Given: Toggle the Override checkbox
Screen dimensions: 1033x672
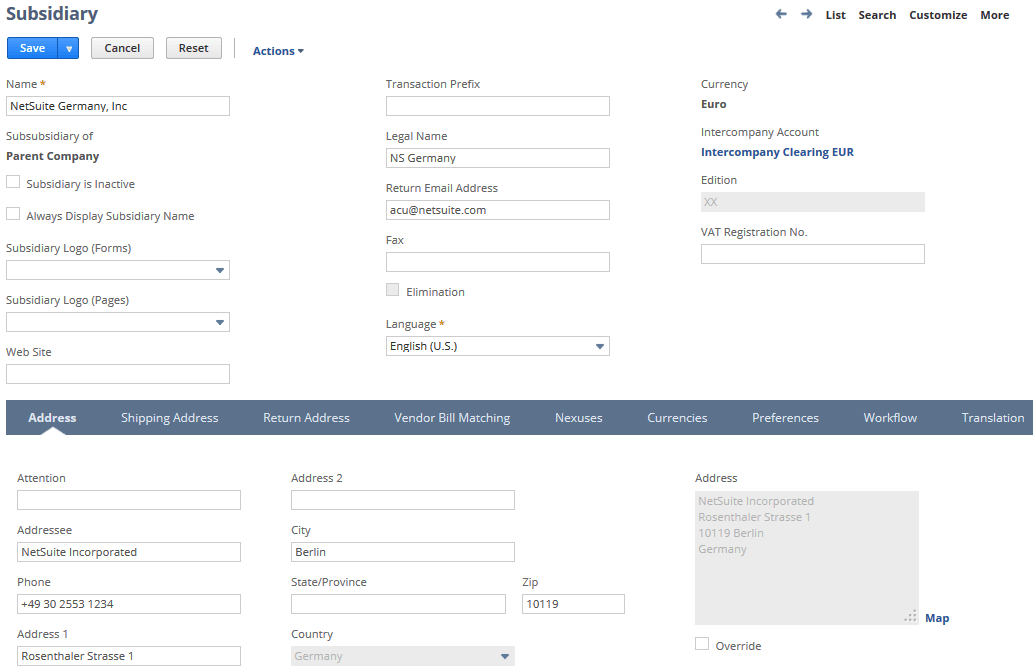Looking at the screenshot, I should [702, 644].
